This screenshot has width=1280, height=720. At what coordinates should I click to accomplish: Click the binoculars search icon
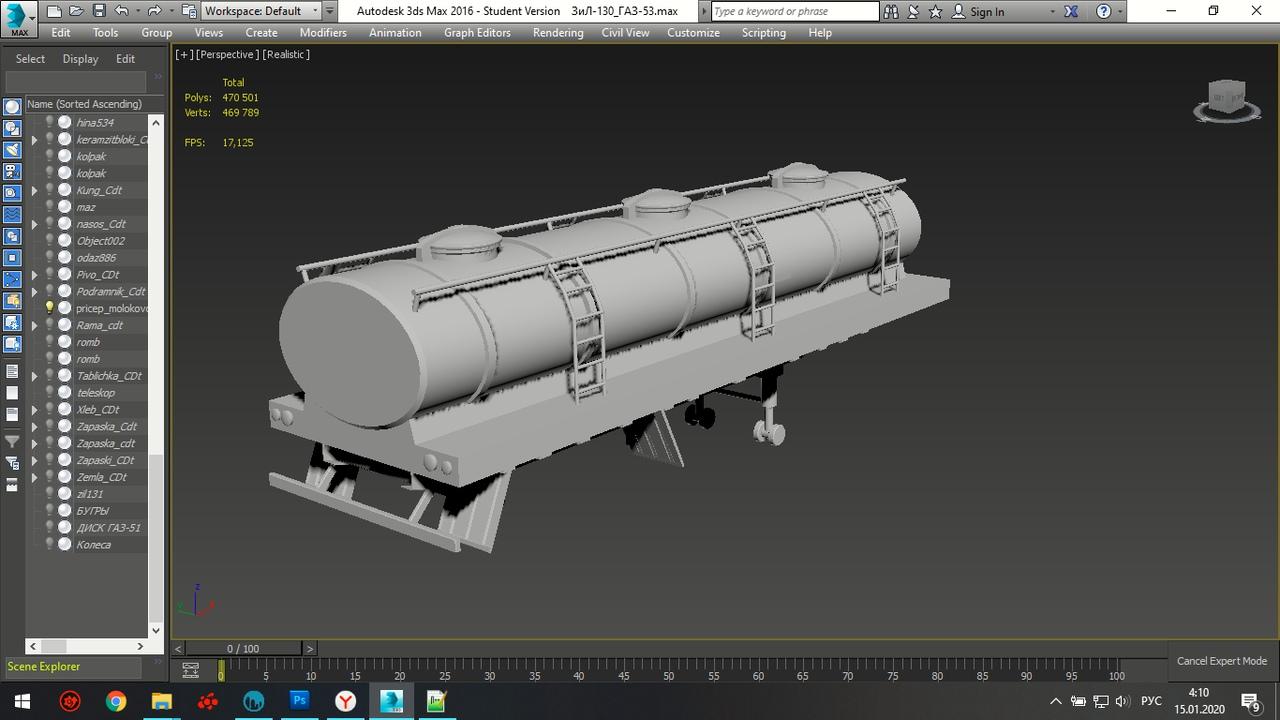[x=891, y=11]
